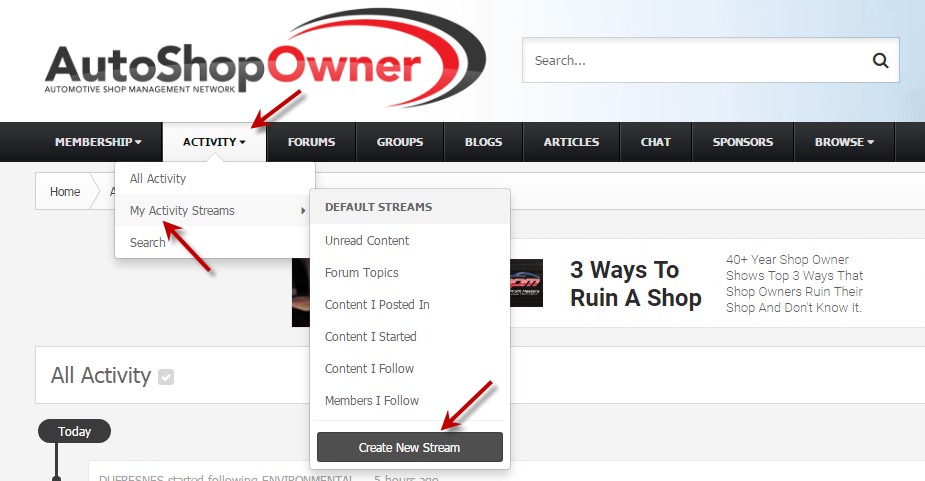
Task: Toggle the All Activity checkmark icon
Action: 166,377
